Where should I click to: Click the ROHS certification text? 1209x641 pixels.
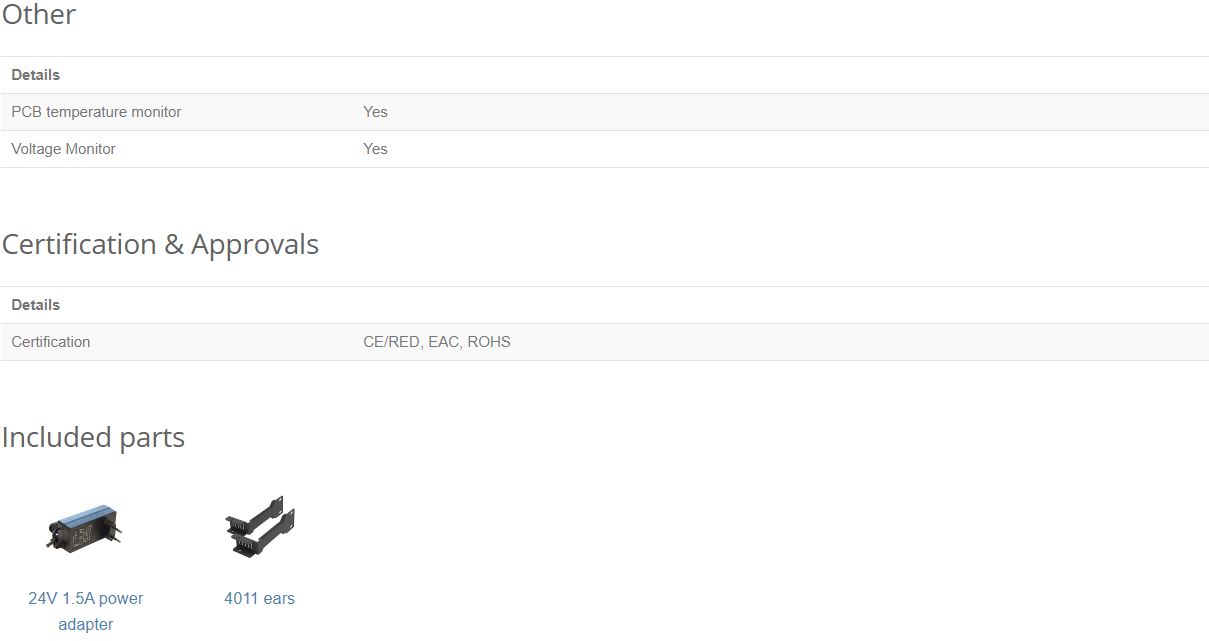click(489, 342)
